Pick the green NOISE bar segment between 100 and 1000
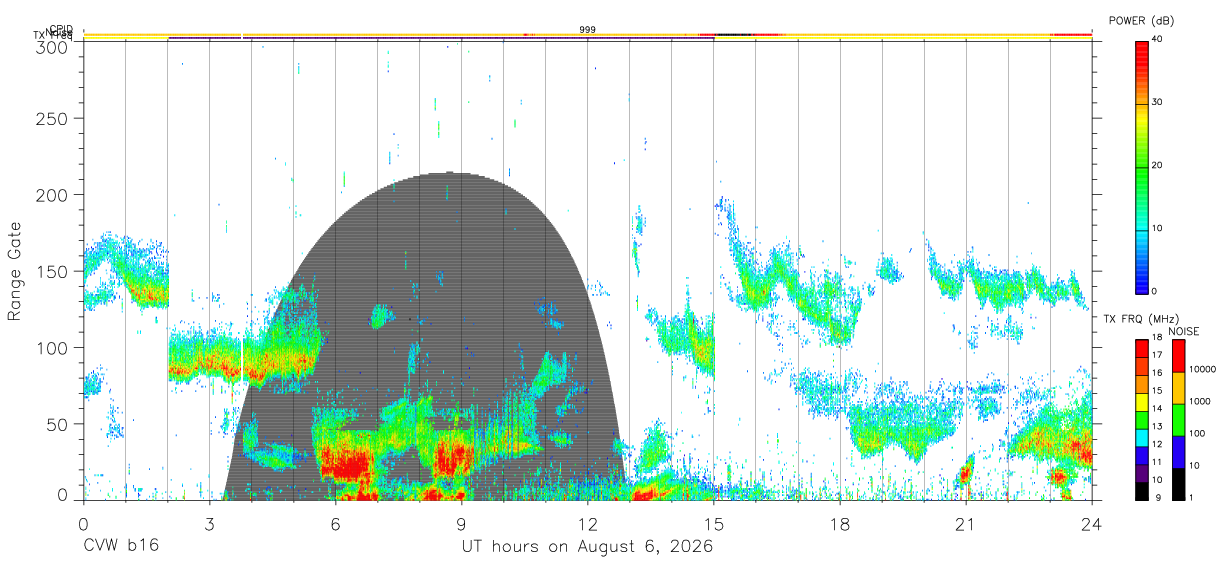1228x567 pixels. [x=1177, y=420]
